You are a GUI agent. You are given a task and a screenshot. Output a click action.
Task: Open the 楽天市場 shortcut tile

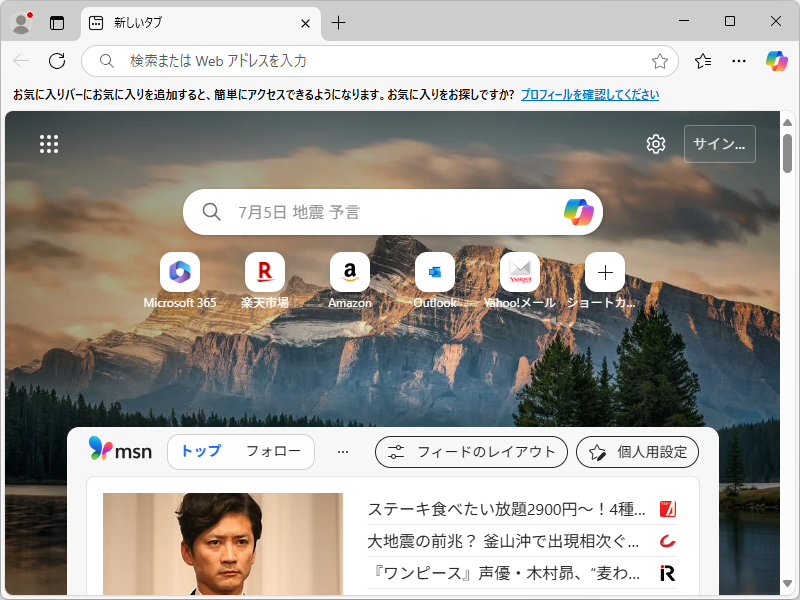click(264, 271)
